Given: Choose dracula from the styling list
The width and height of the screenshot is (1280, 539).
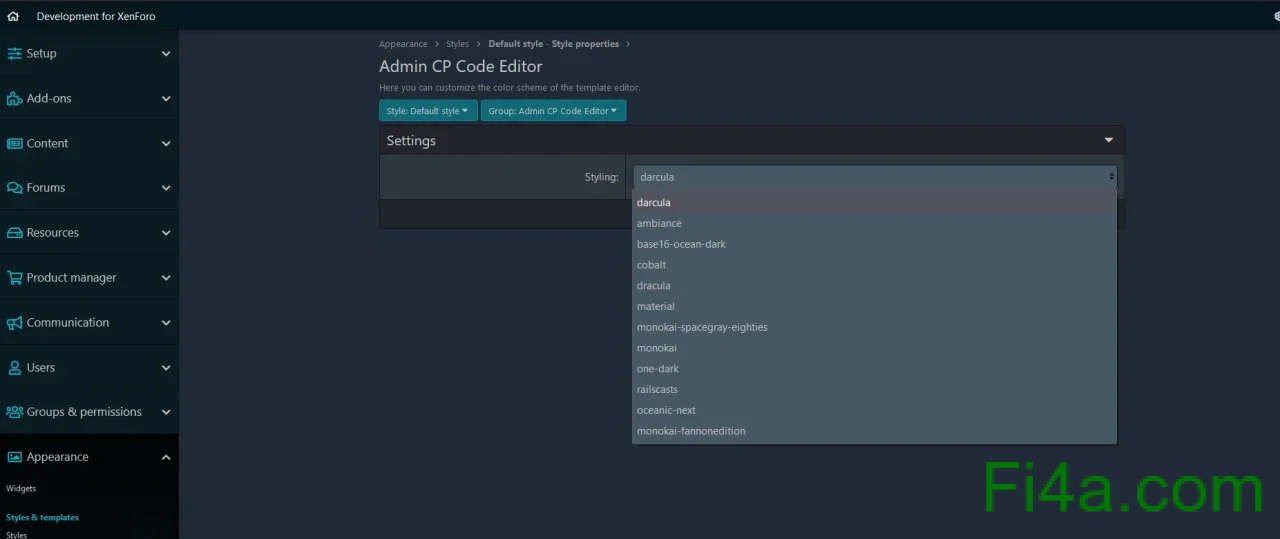Looking at the screenshot, I should click(x=654, y=286).
